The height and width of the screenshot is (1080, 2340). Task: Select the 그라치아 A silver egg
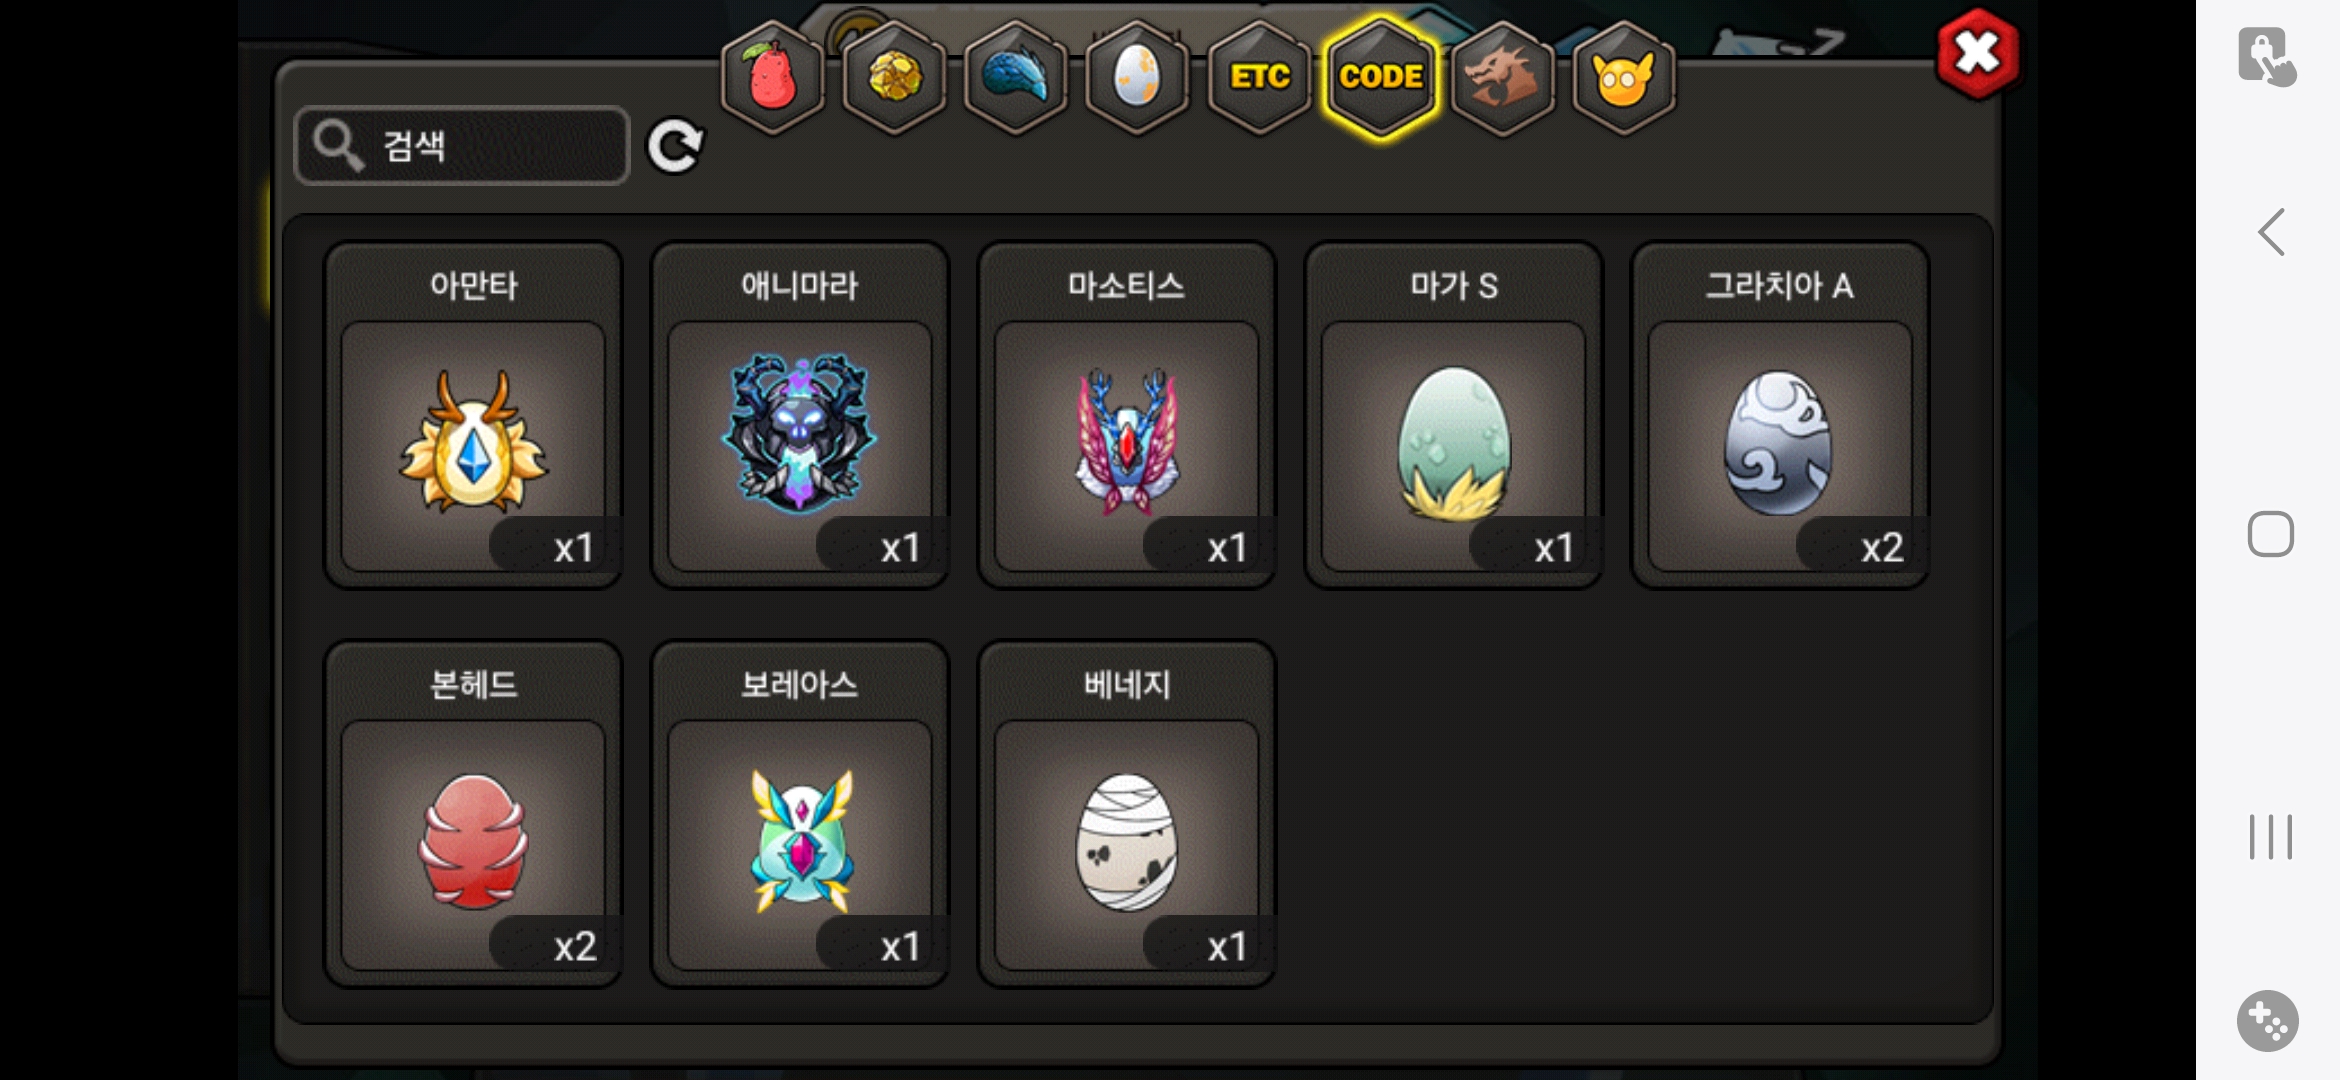1780,415
